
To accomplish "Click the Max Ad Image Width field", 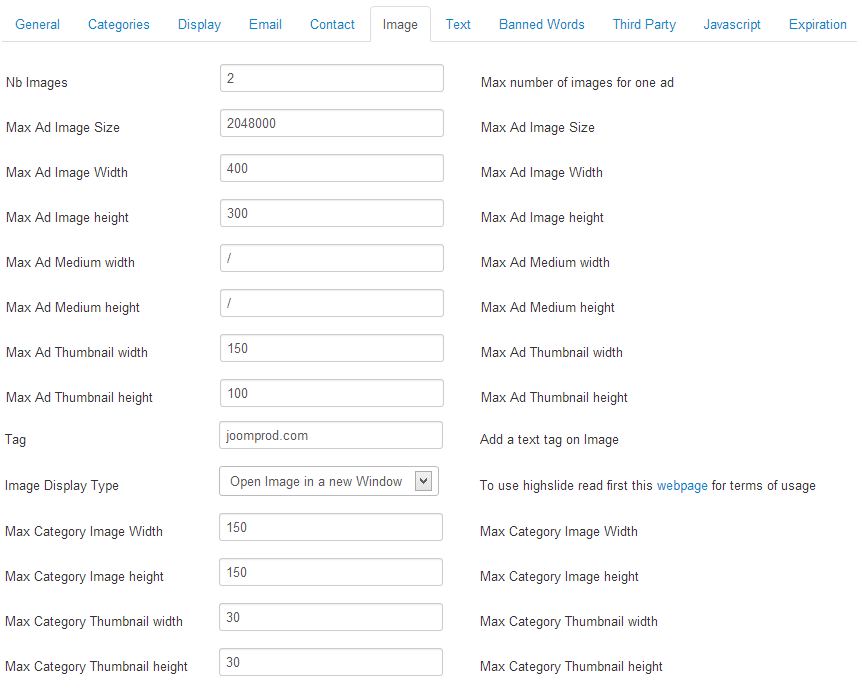I will [x=331, y=168].
